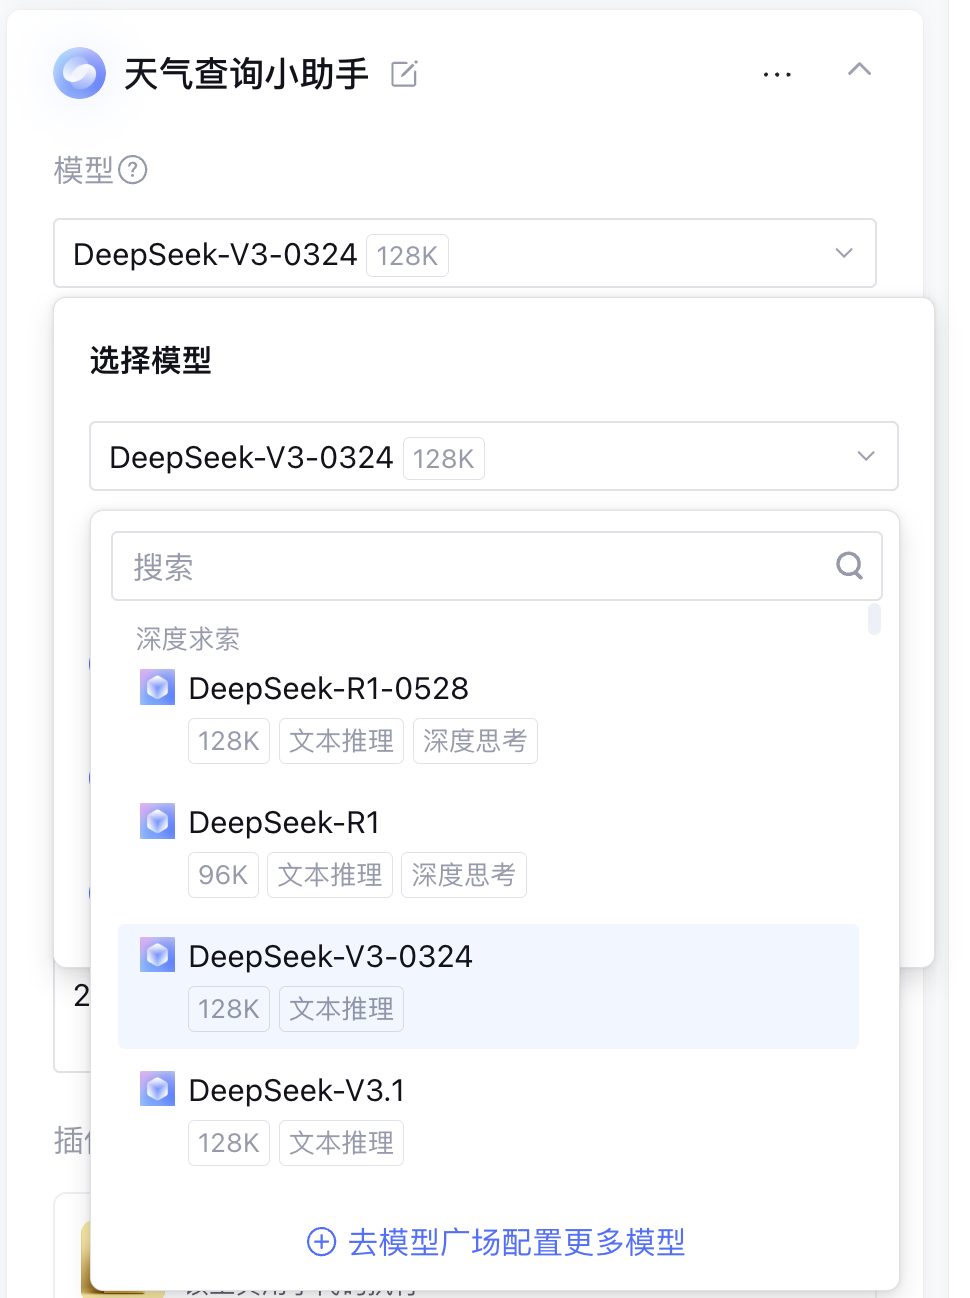
Task: Open the top DeepSeek-V3-0324 model dropdown
Action: pos(465,253)
